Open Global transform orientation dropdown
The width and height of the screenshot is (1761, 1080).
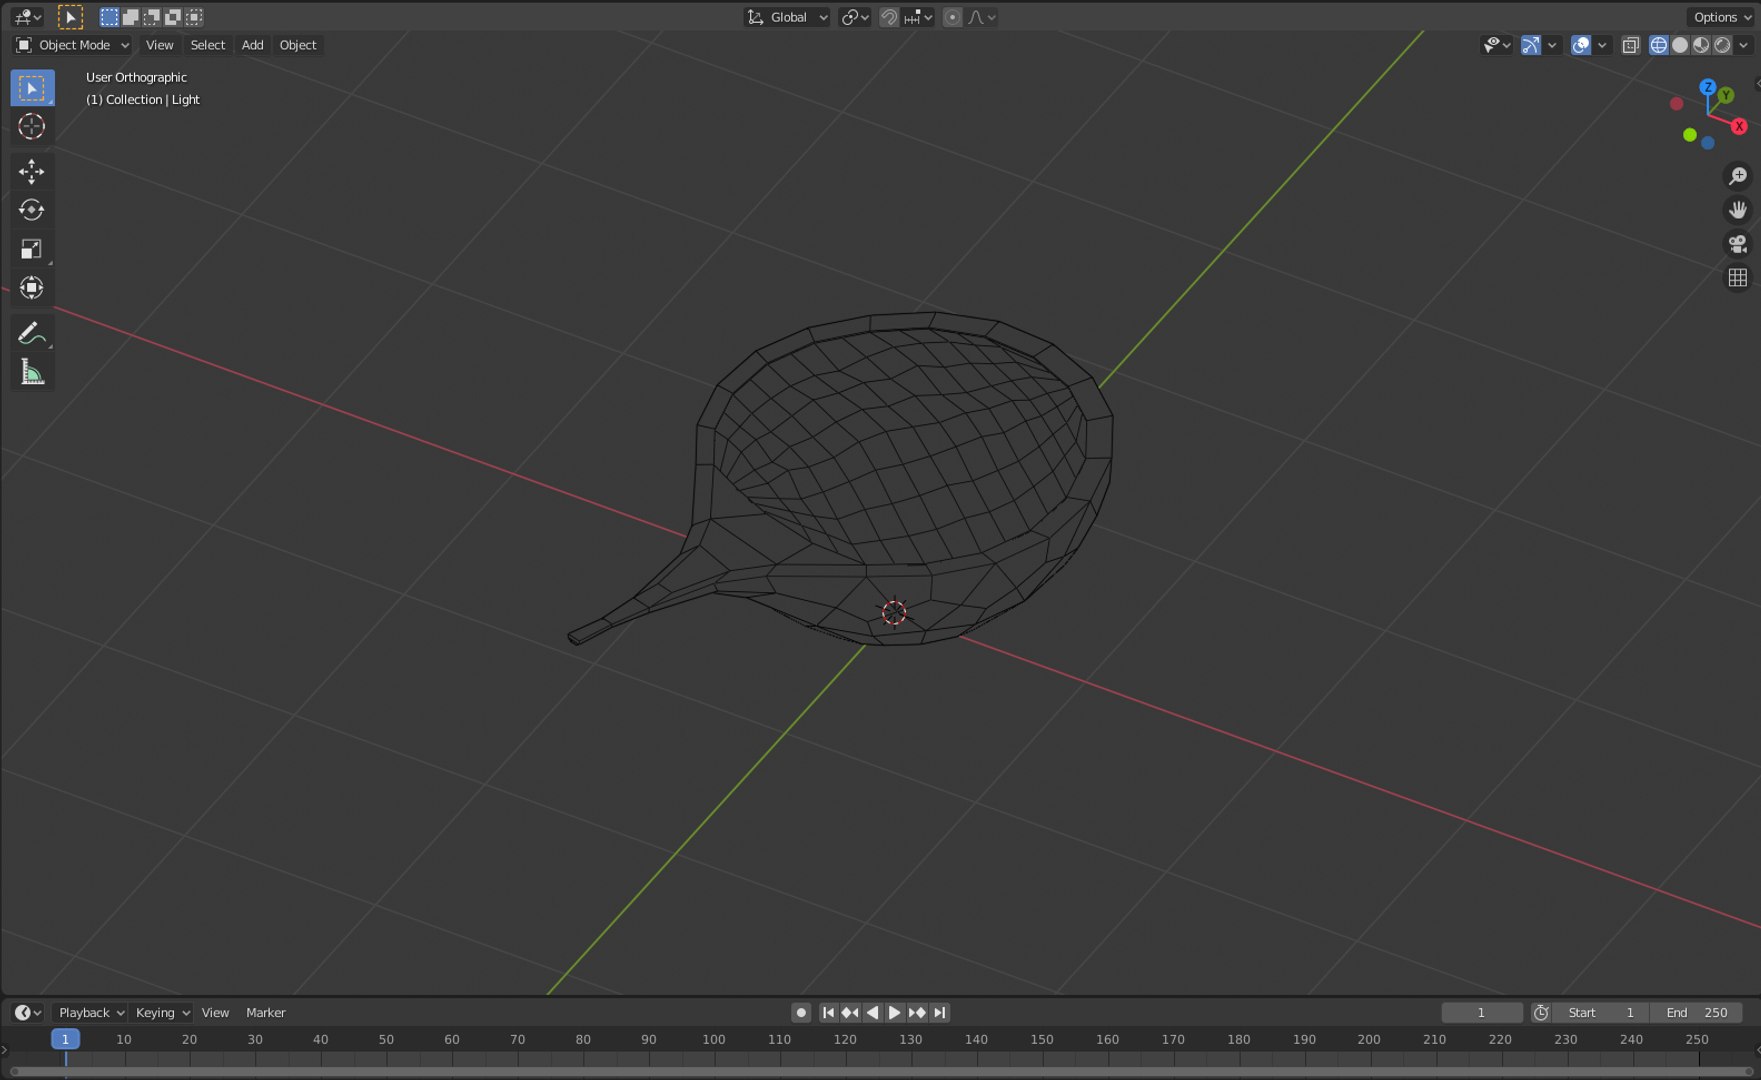point(788,17)
